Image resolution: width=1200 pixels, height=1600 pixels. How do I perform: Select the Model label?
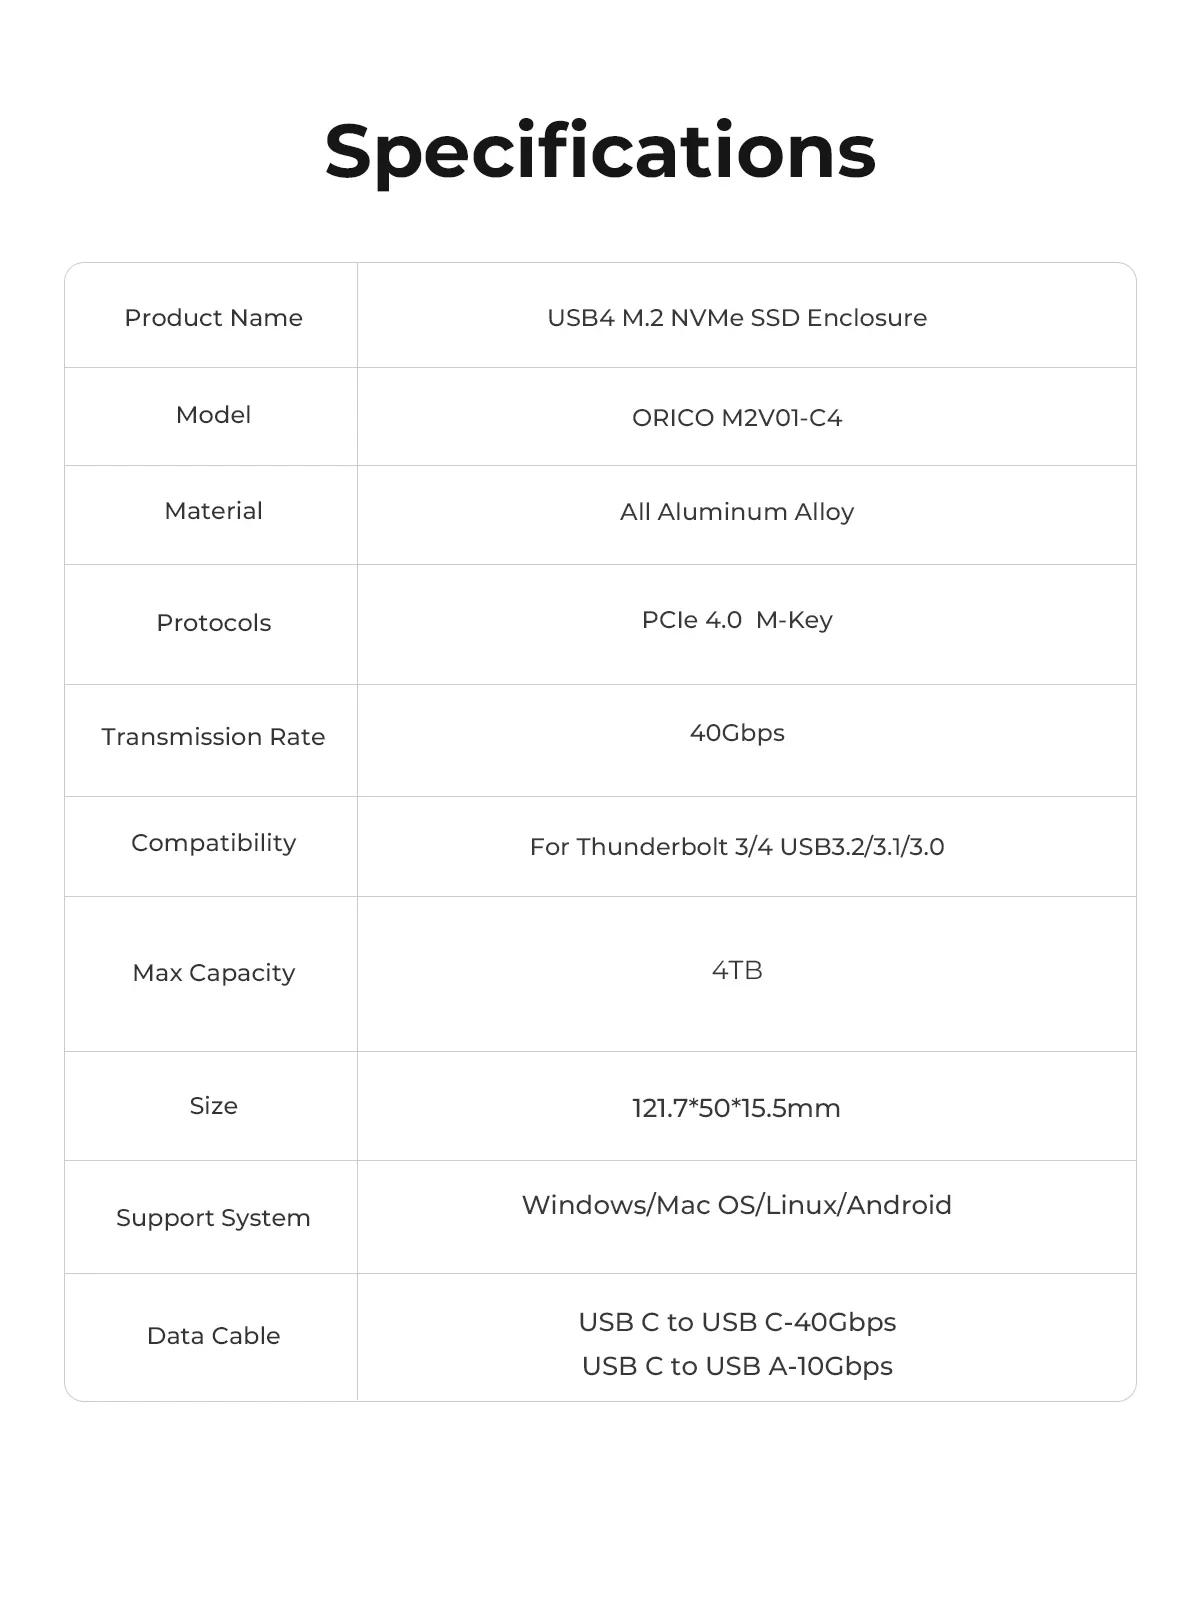[x=213, y=415]
